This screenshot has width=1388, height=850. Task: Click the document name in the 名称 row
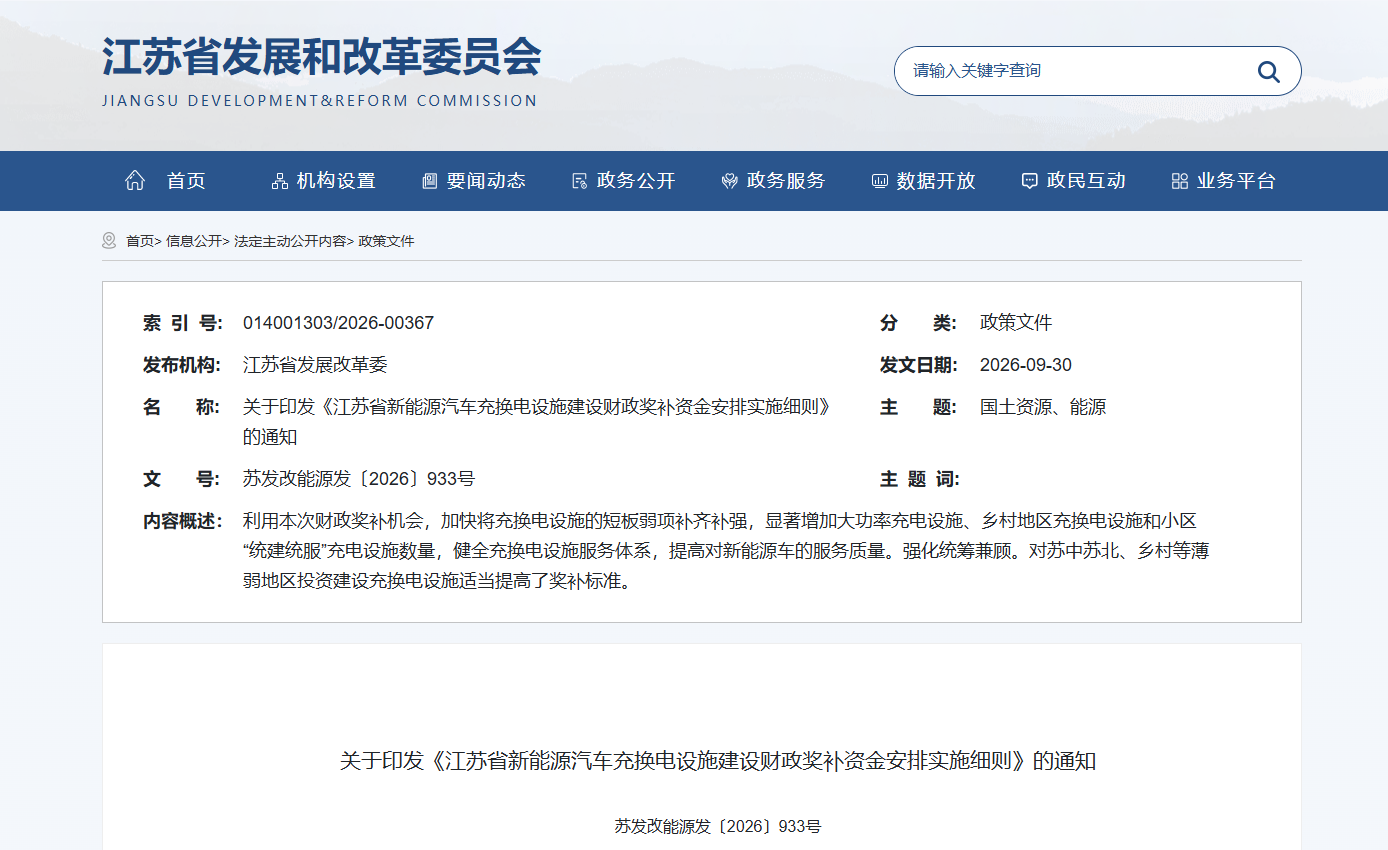click(538, 422)
